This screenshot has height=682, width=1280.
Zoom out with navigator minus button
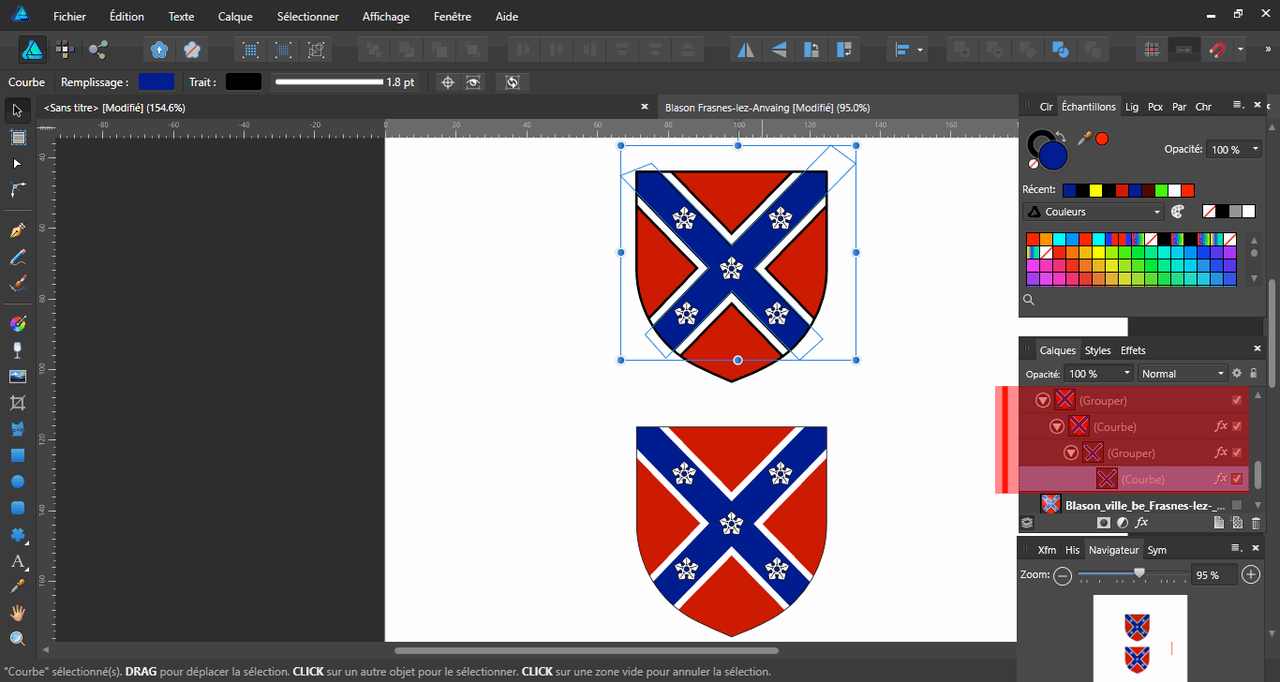1063,575
